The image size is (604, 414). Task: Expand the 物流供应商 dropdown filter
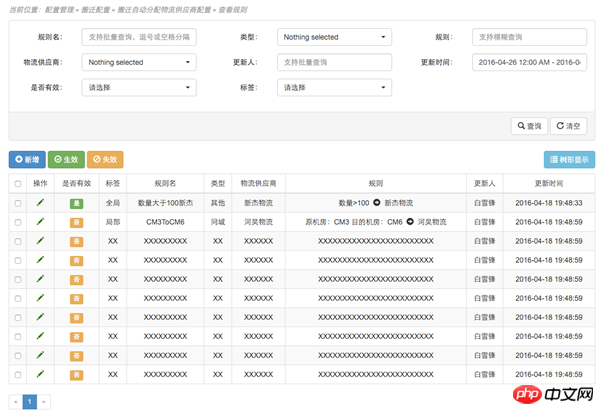click(139, 62)
